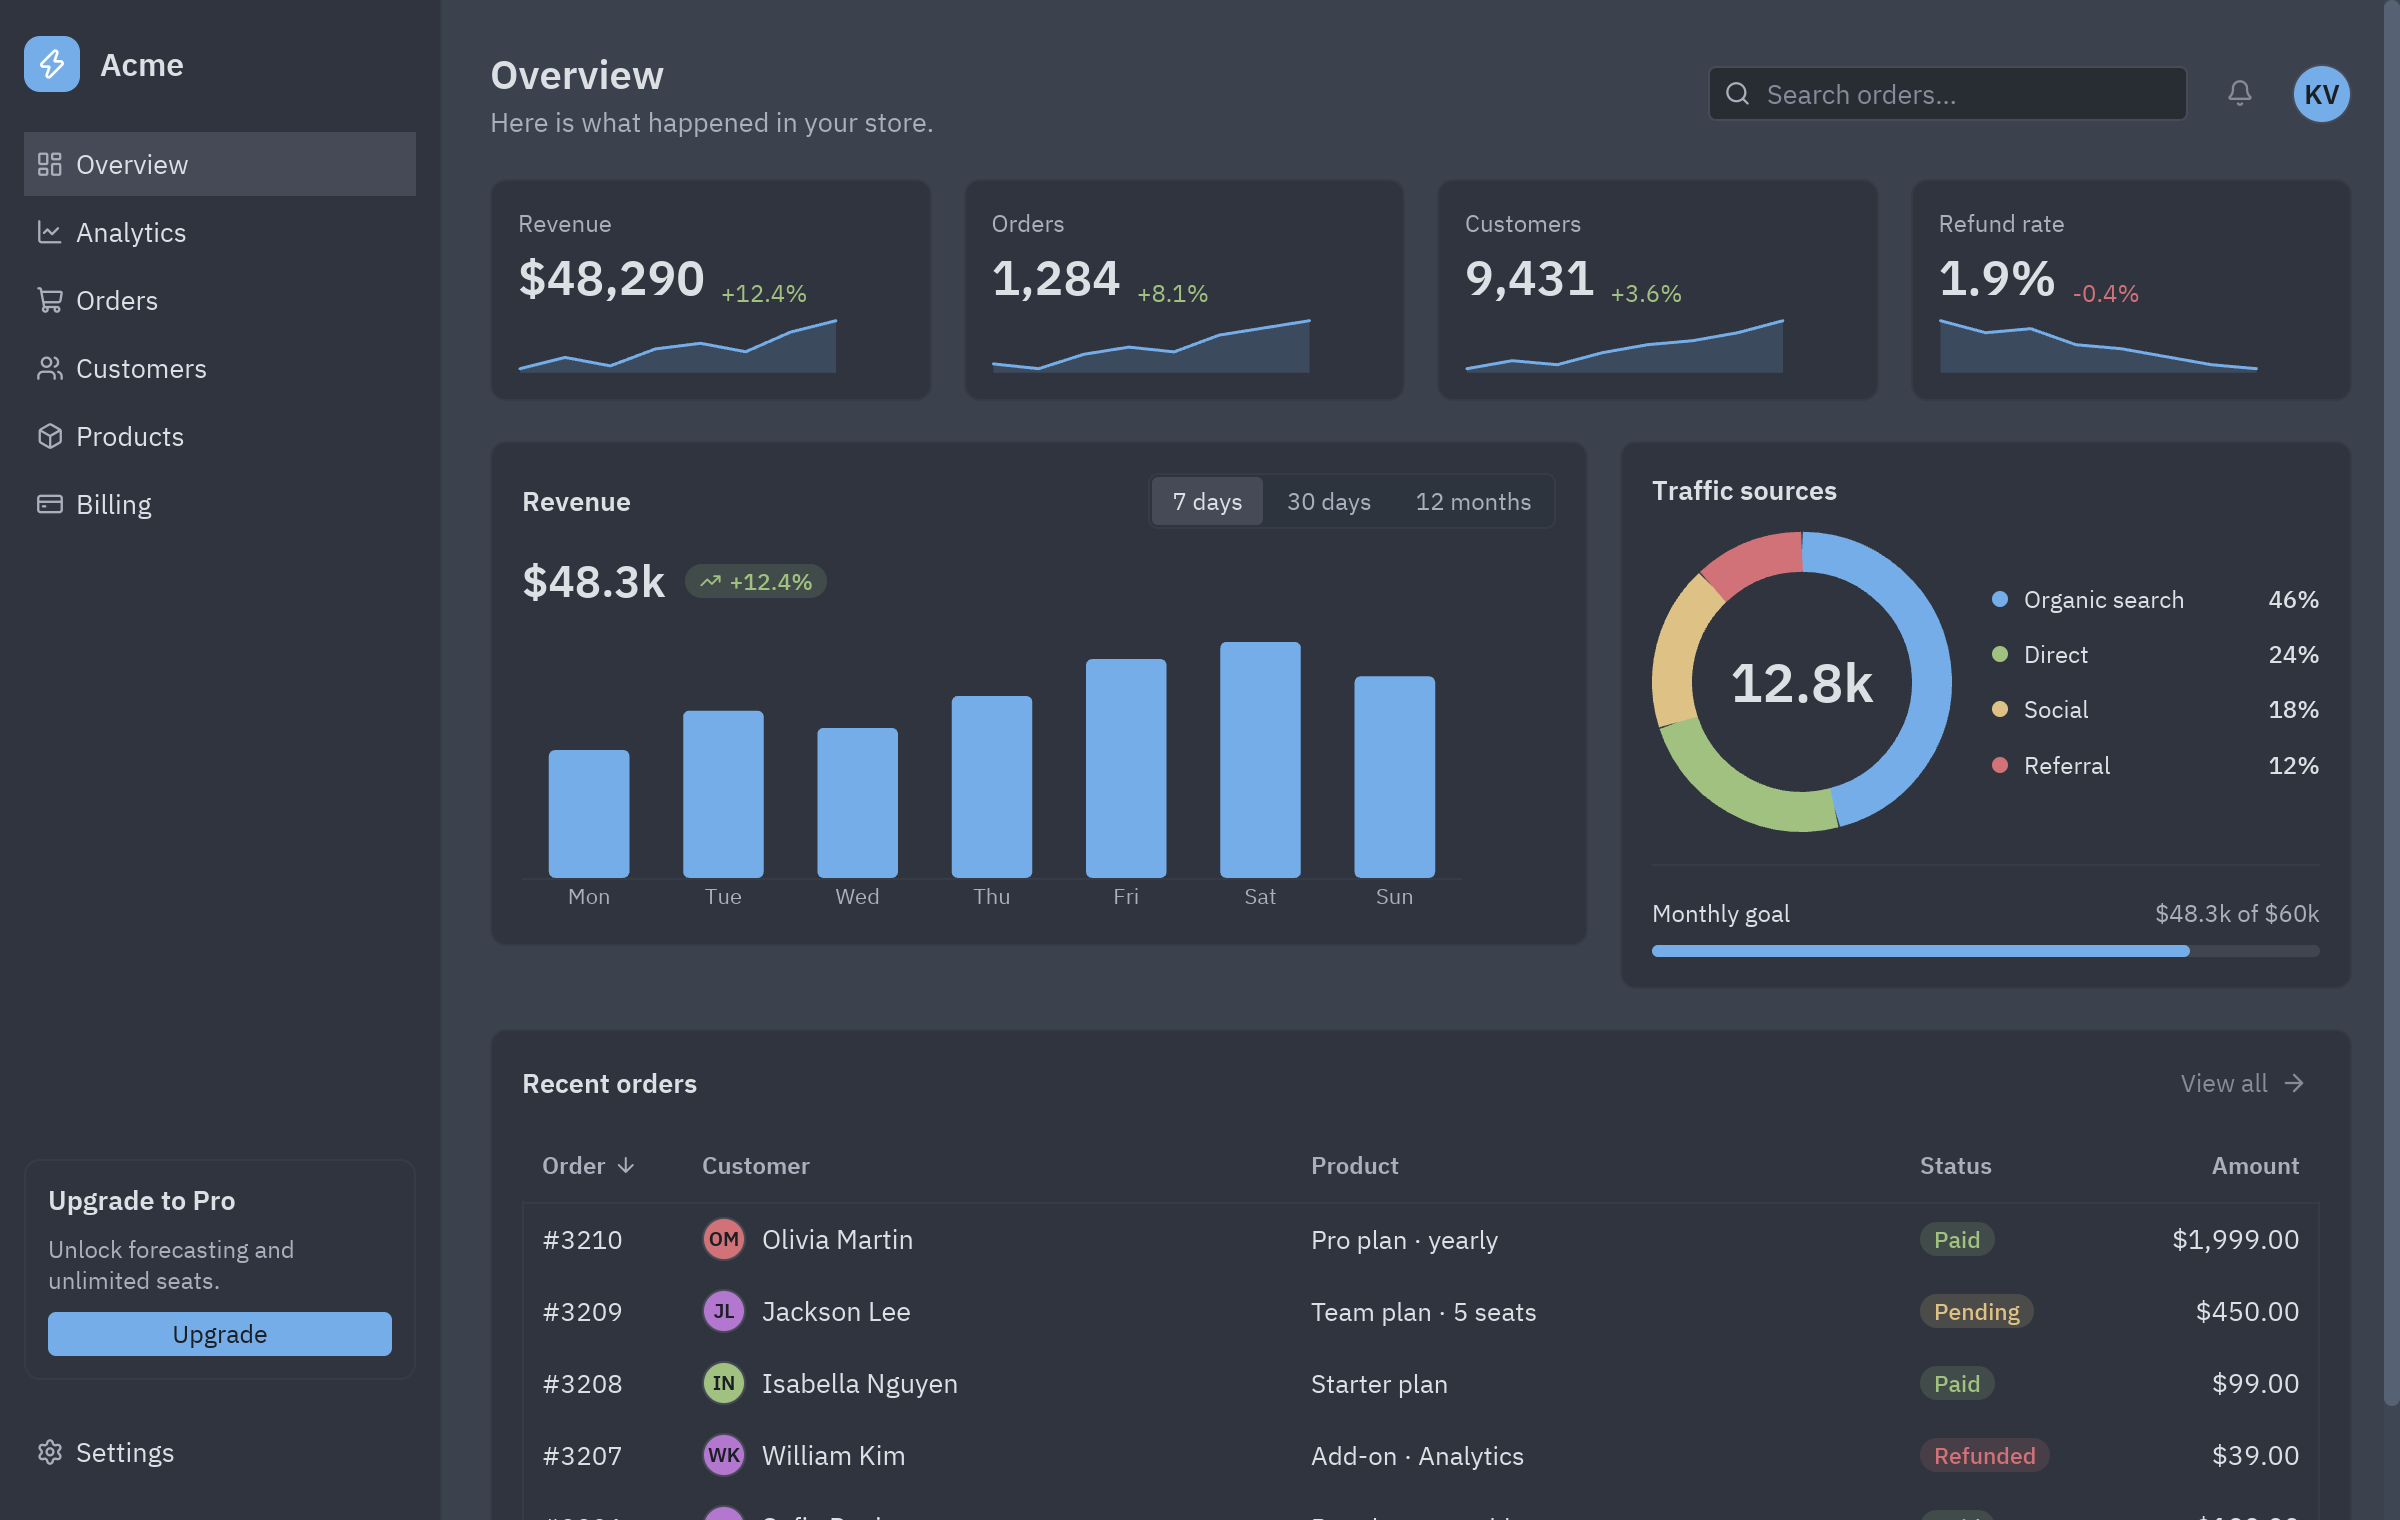
Task: Click the magnifier icon in the search box
Action: point(1738,94)
